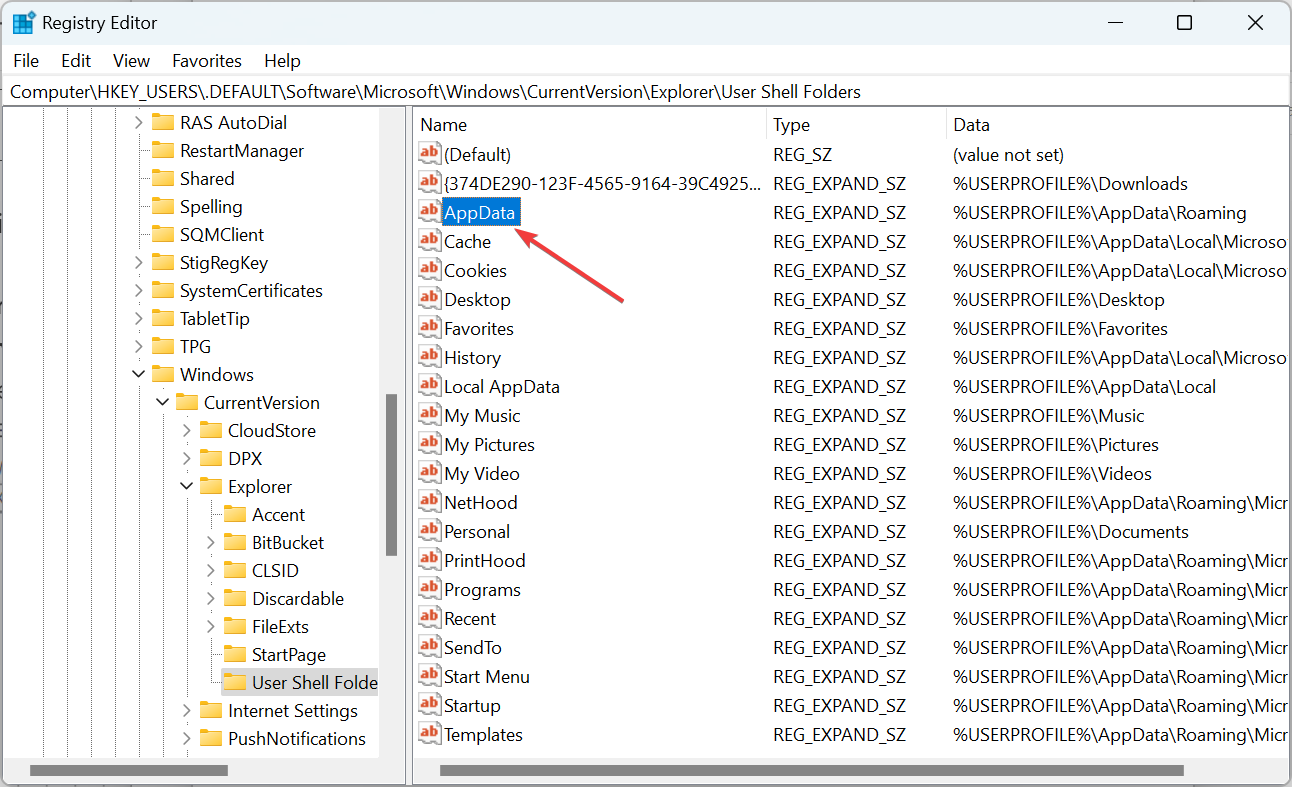The image size is (1292, 787).
Task: Click the string icon beside Local AppData
Action: (x=429, y=386)
